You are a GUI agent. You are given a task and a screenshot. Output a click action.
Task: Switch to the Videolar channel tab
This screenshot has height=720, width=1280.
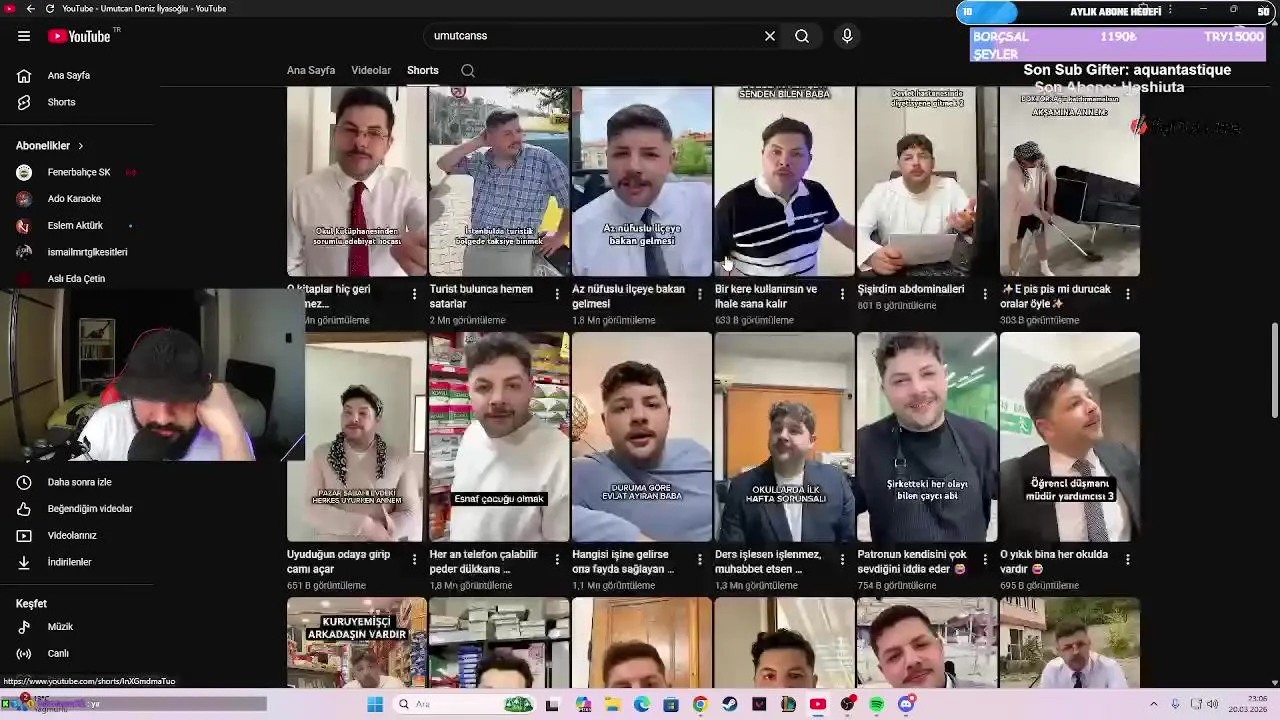click(371, 71)
